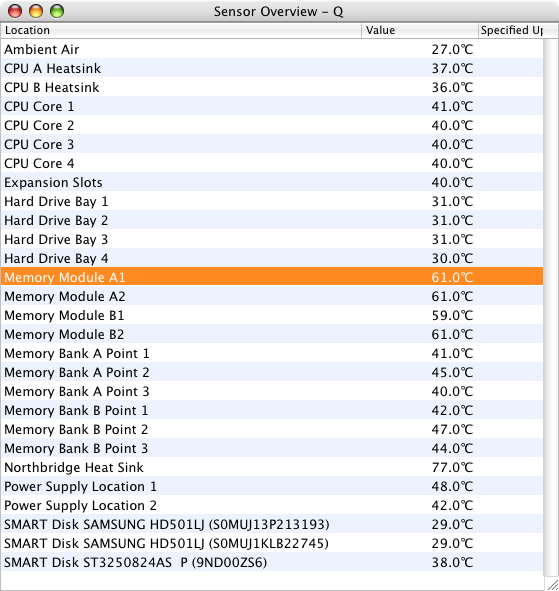Select the Memory Module A2 row
This screenshot has width=559, height=591.
(272, 296)
